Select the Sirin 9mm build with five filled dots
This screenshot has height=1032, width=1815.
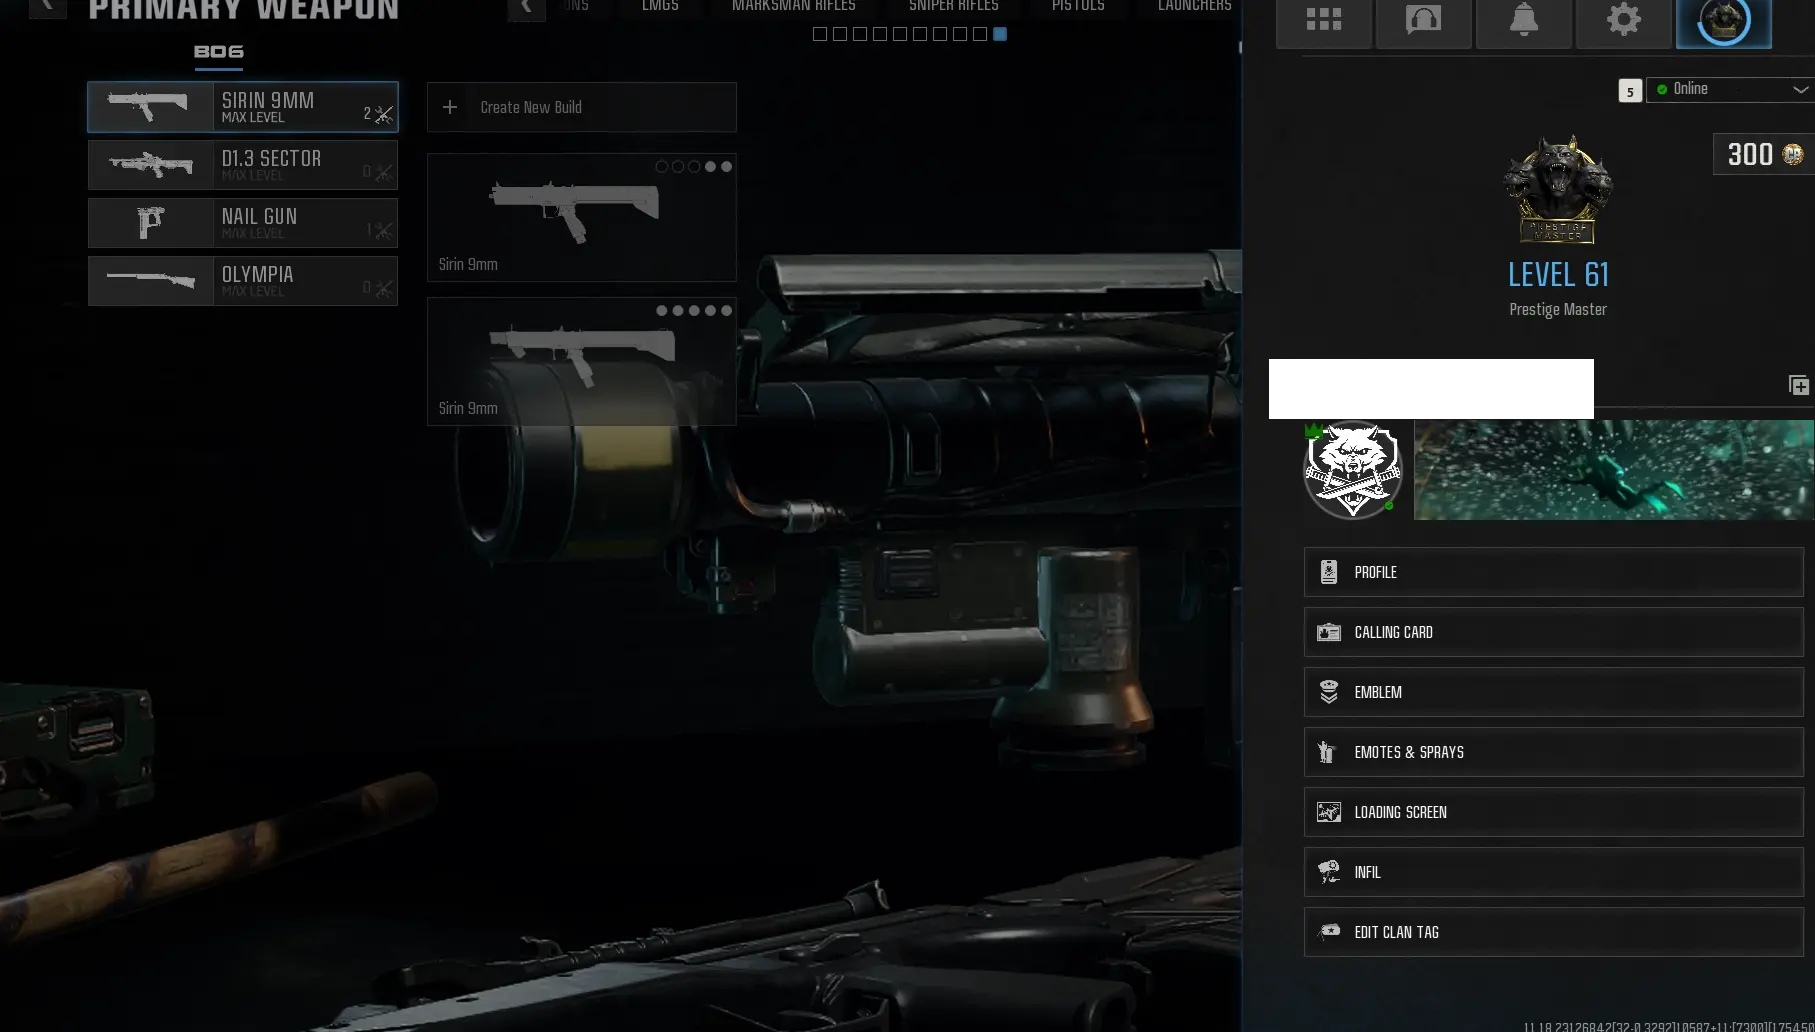[x=581, y=361]
